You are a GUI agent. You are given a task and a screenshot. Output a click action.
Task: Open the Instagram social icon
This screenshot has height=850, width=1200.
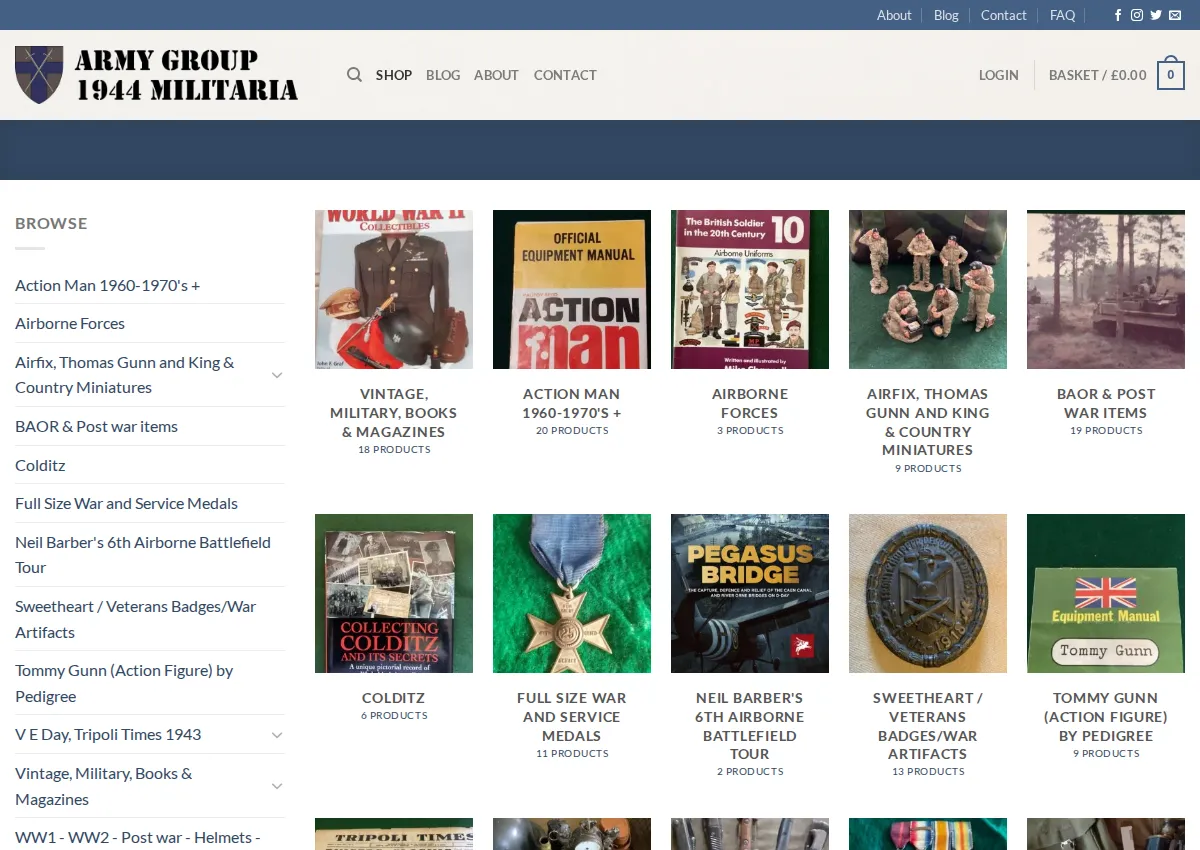(x=1137, y=15)
